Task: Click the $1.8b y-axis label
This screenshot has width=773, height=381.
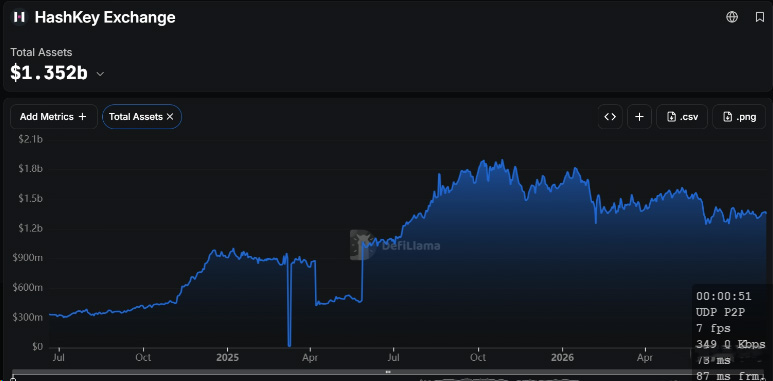Action: 31,169
